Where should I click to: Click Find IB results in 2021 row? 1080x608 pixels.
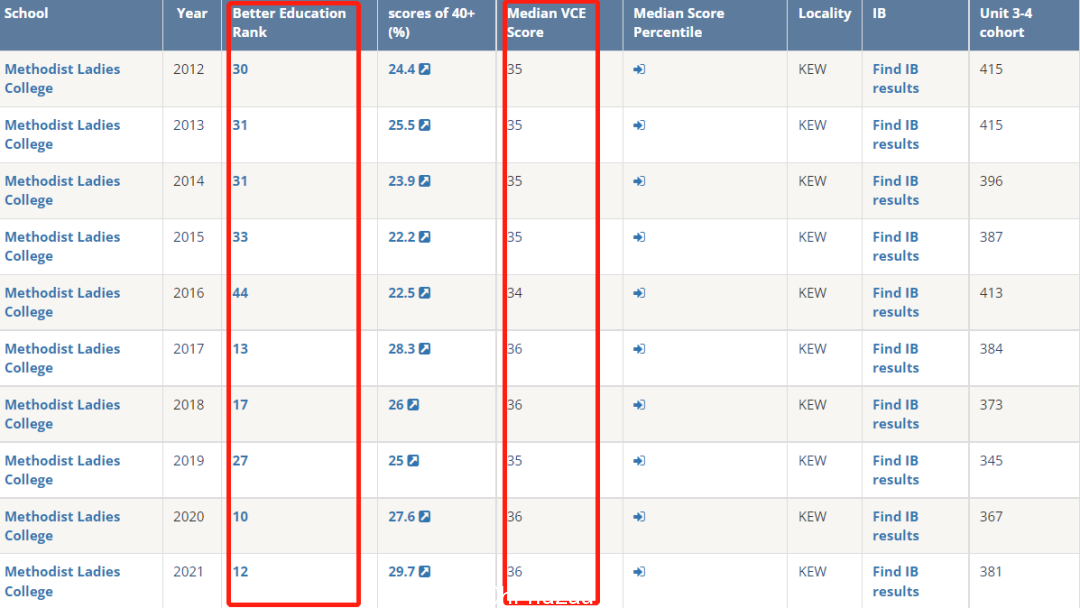895,581
